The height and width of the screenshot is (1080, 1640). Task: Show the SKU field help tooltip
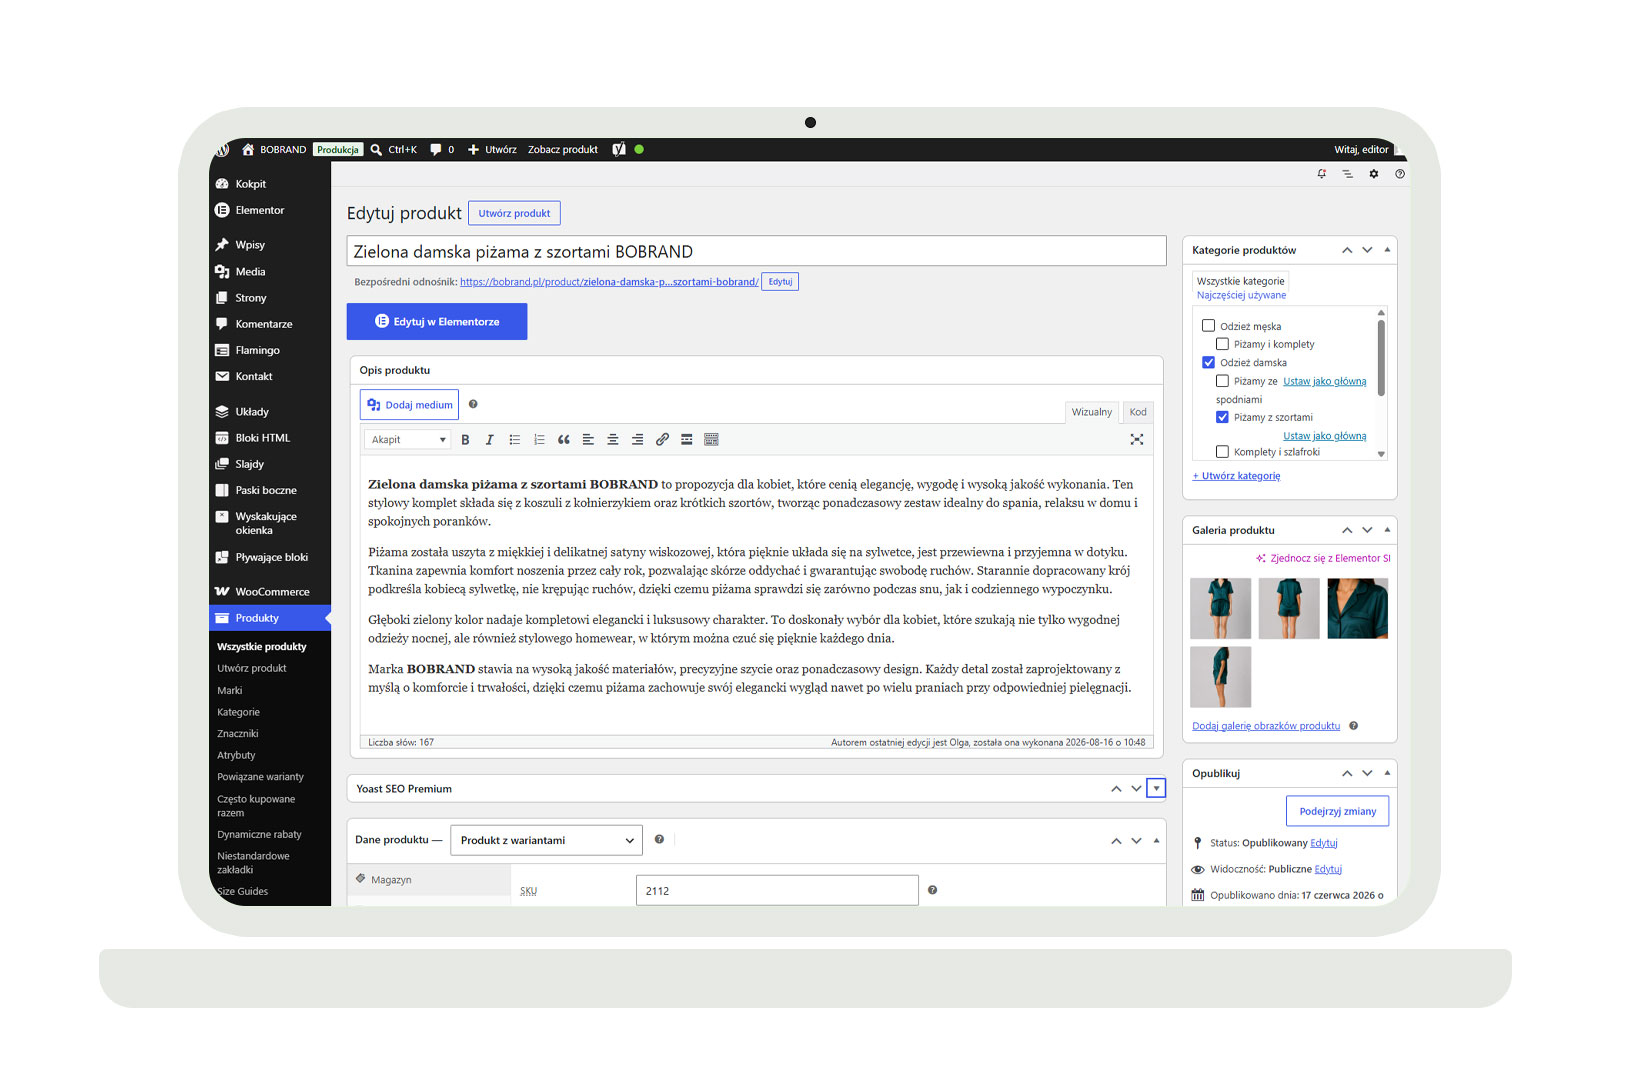tap(933, 890)
